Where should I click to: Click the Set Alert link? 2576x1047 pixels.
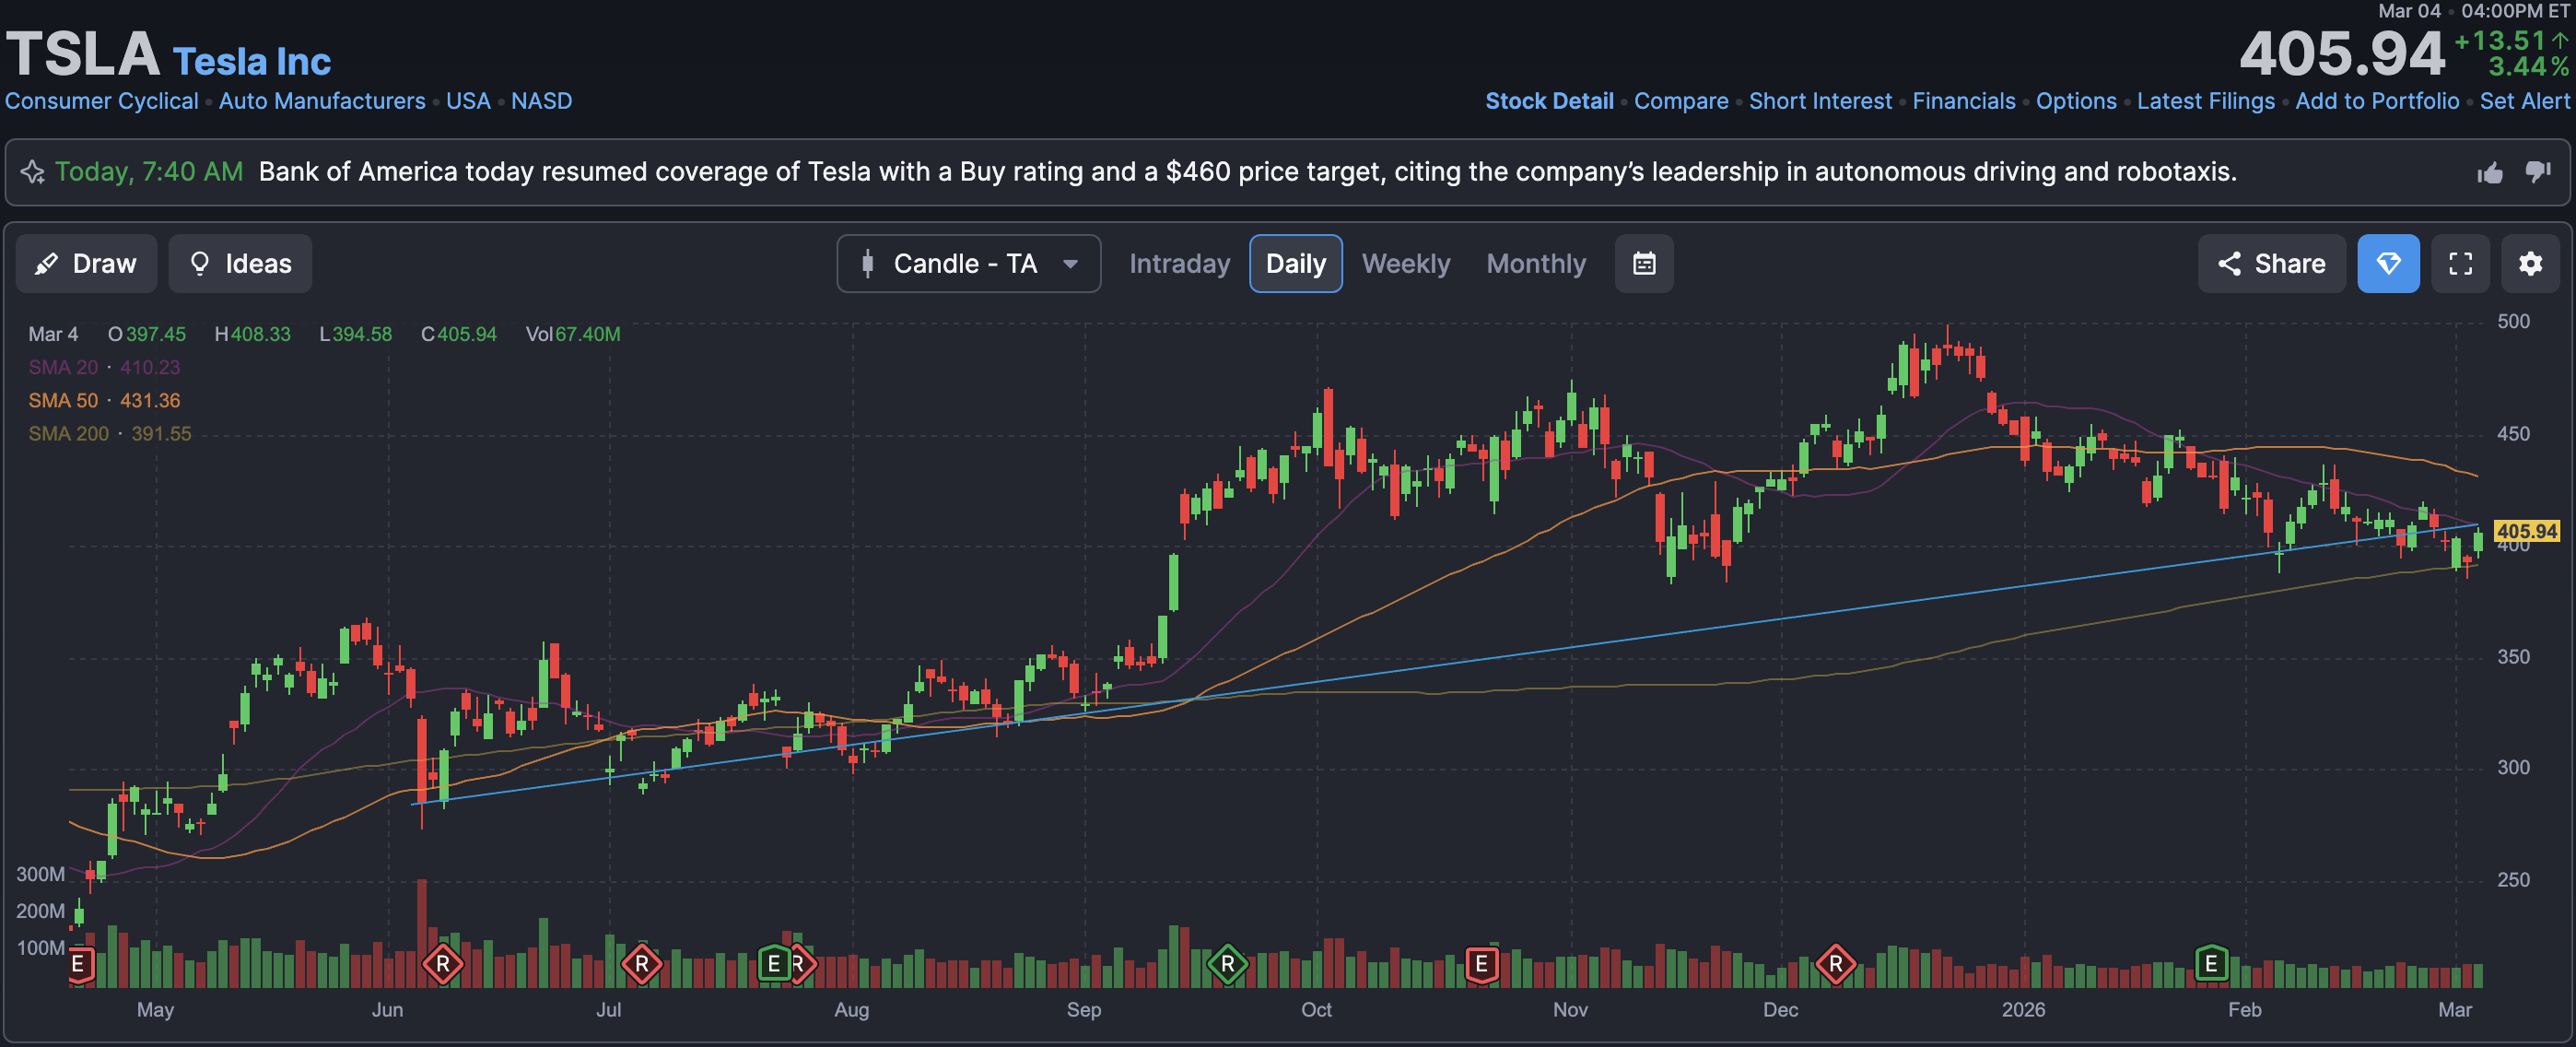click(2523, 101)
